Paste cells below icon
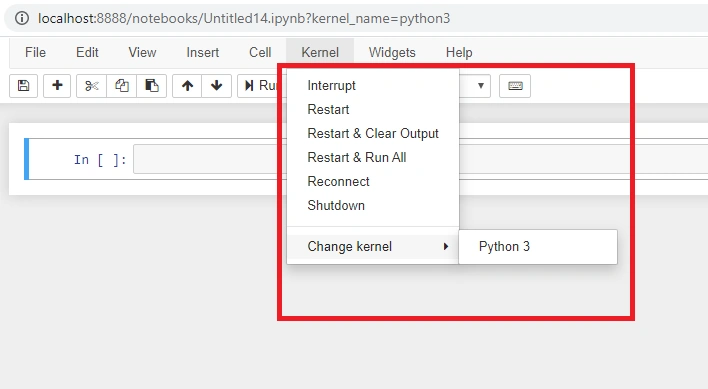708x389 pixels. (x=151, y=86)
